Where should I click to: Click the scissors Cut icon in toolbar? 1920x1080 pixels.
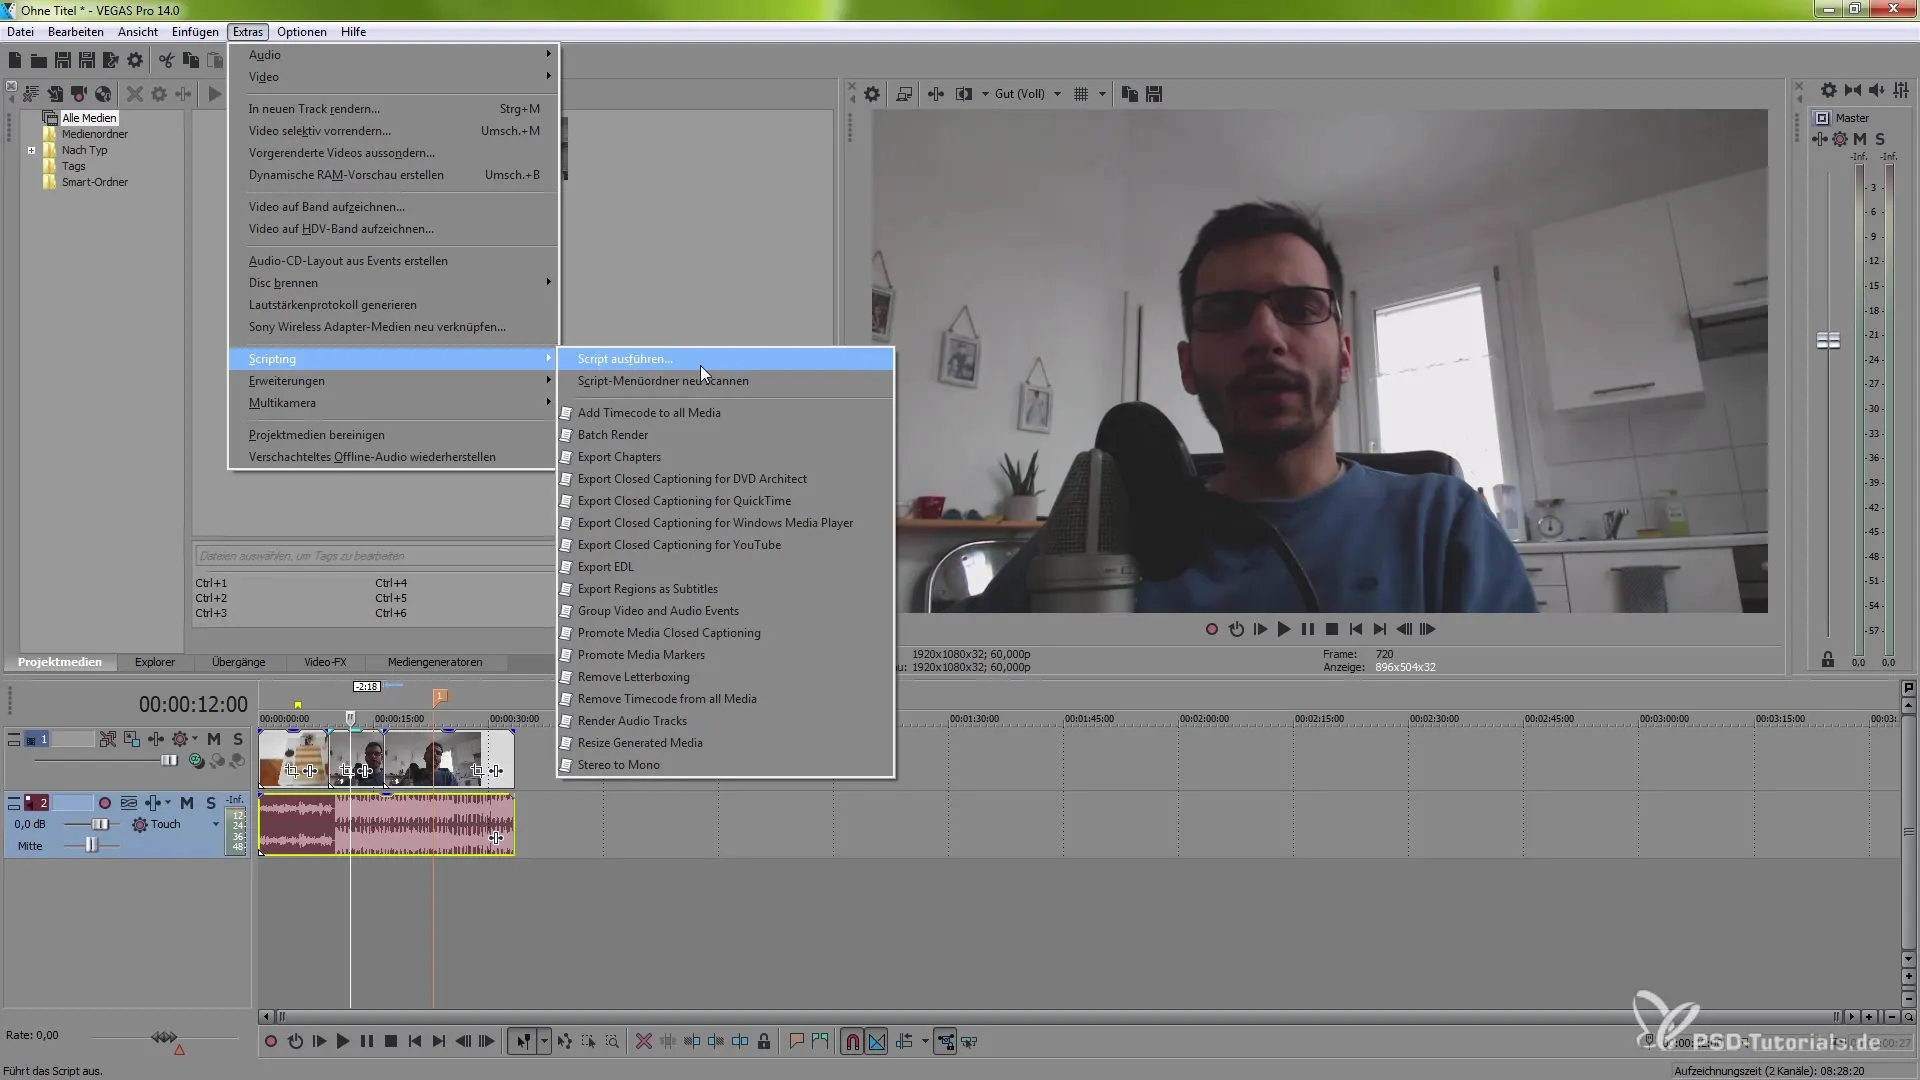pos(166,61)
